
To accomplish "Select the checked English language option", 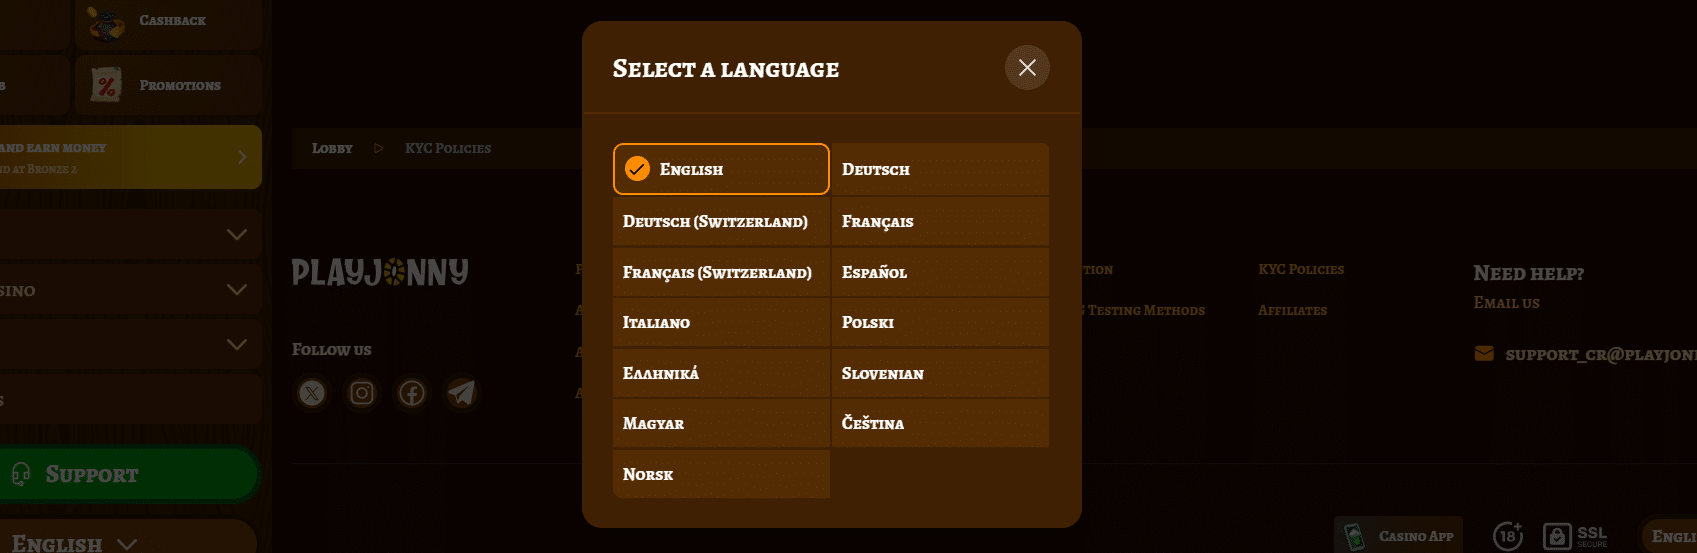I will [721, 169].
